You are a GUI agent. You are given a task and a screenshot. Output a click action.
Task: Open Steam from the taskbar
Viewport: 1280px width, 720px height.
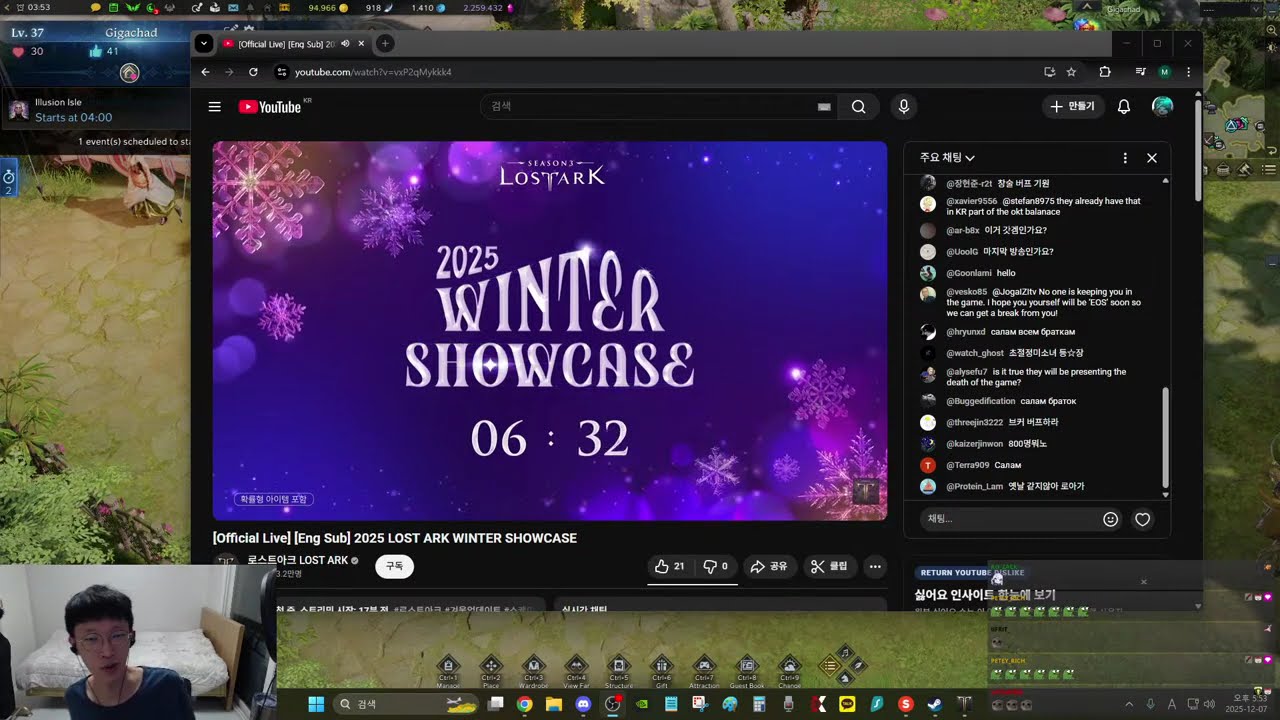[935, 704]
